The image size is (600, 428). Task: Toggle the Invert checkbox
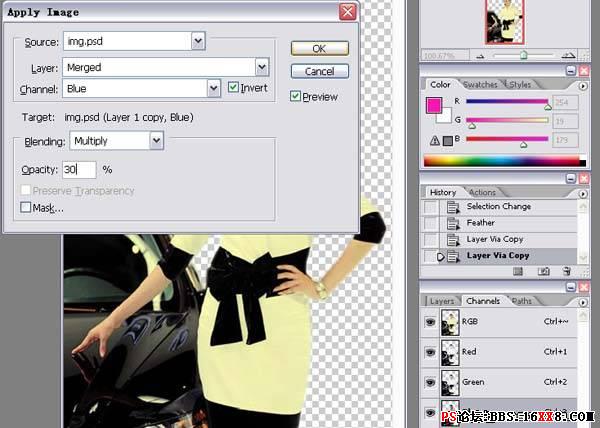pyautogui.click(x=233, y=87)
